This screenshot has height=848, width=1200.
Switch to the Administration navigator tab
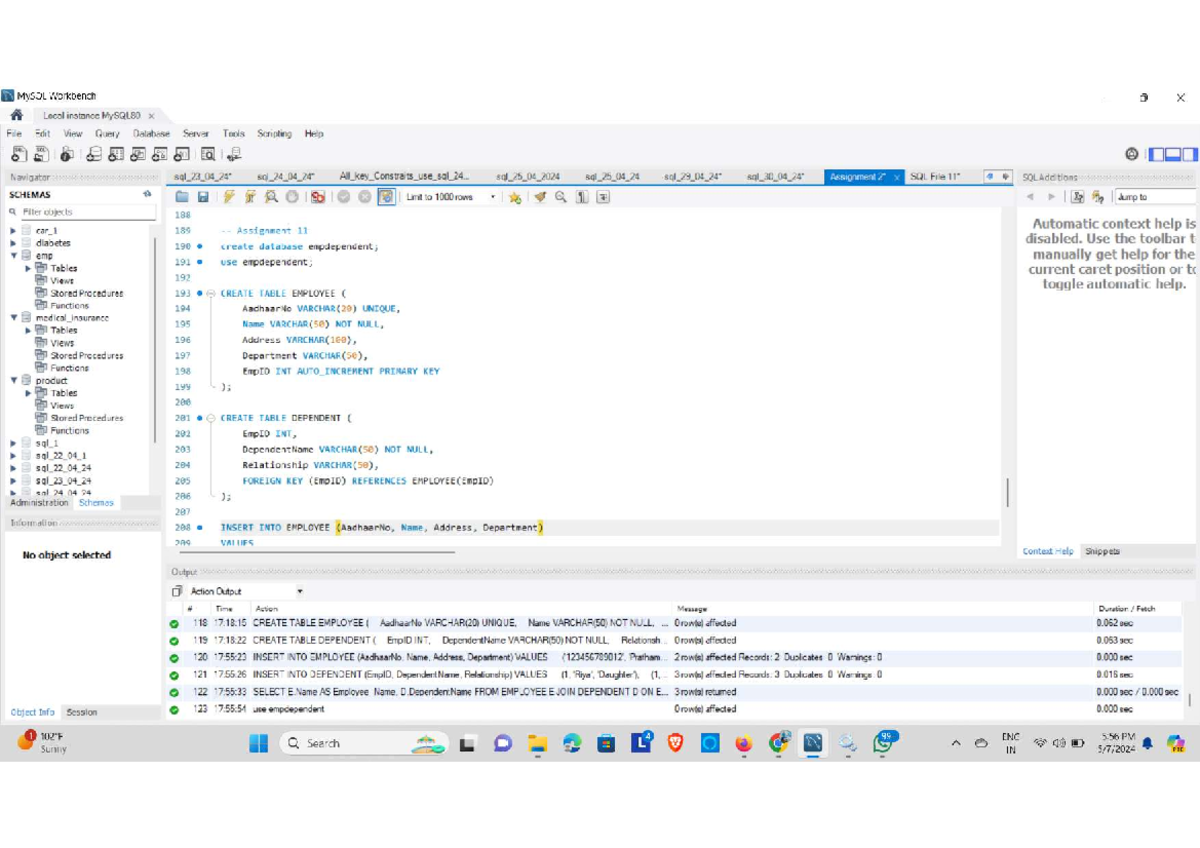[39, 503]
